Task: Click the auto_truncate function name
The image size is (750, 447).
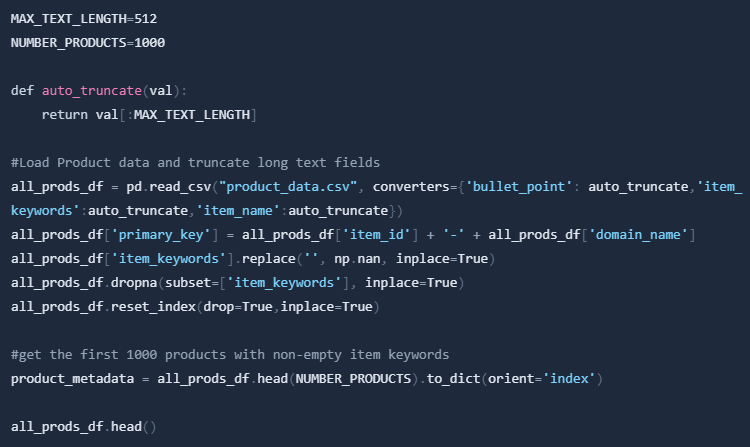Action: (x=92, y=91)
